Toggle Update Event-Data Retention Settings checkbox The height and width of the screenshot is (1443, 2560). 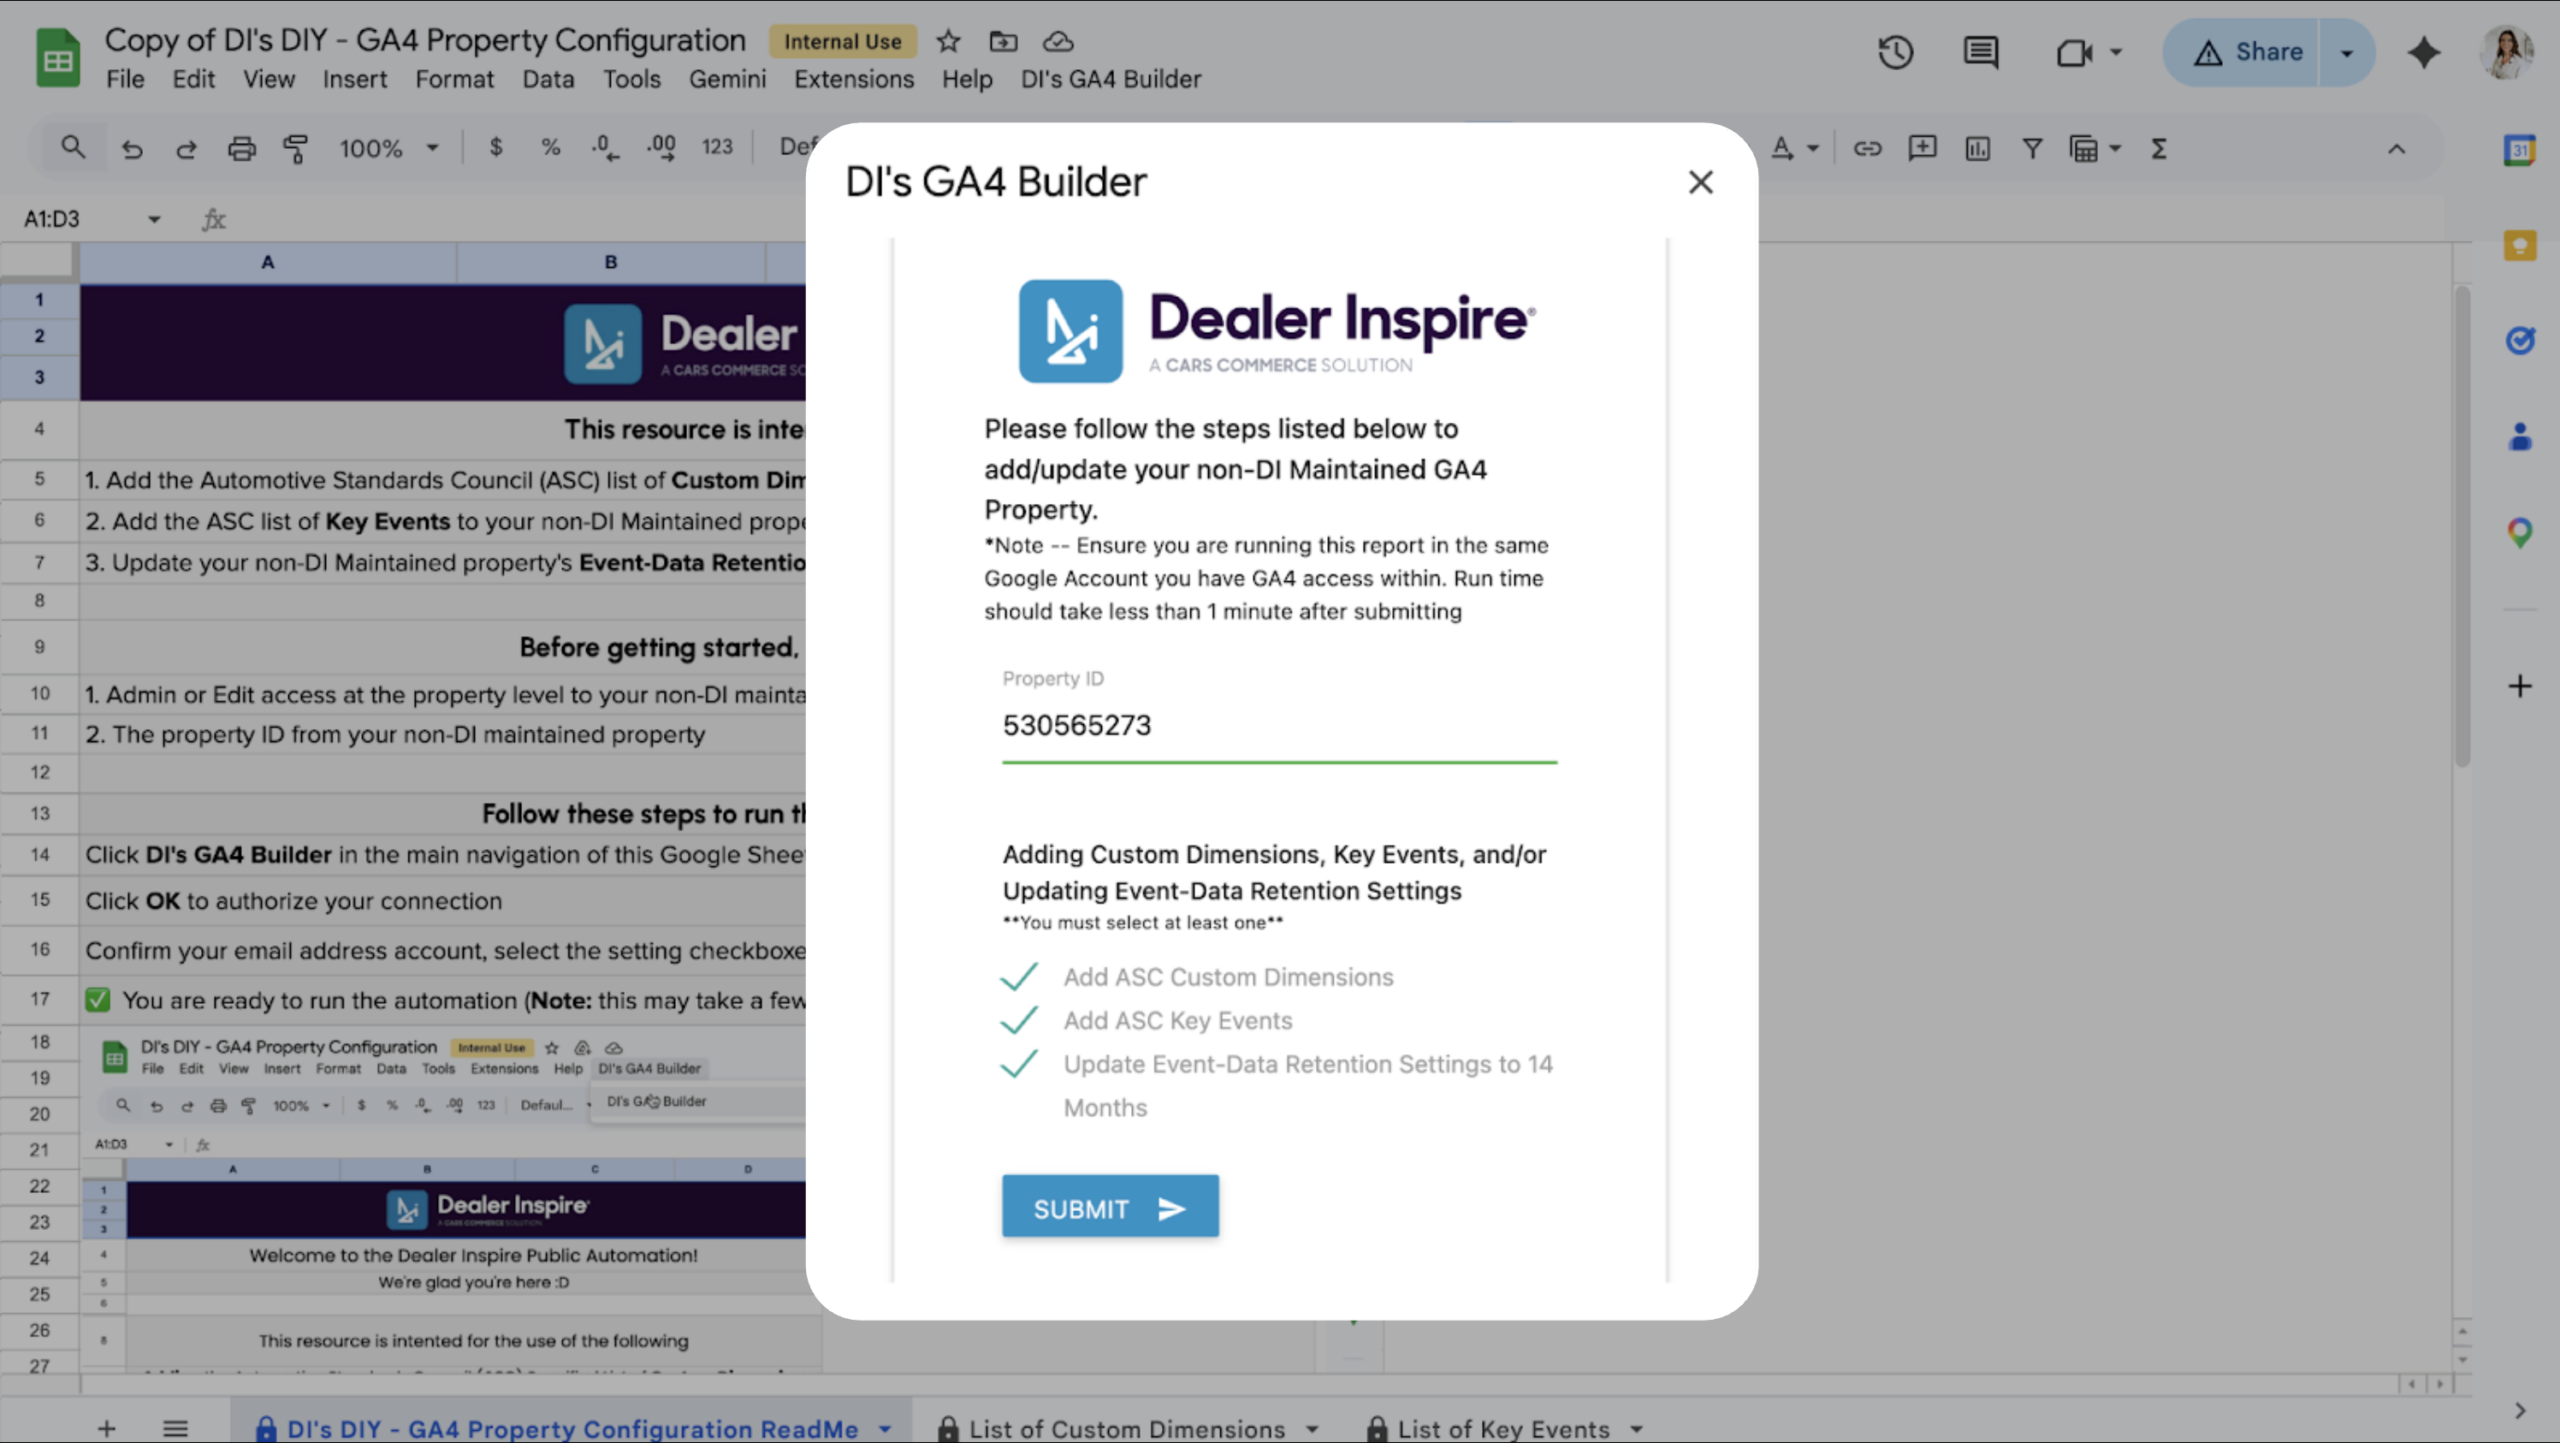1019,1064
